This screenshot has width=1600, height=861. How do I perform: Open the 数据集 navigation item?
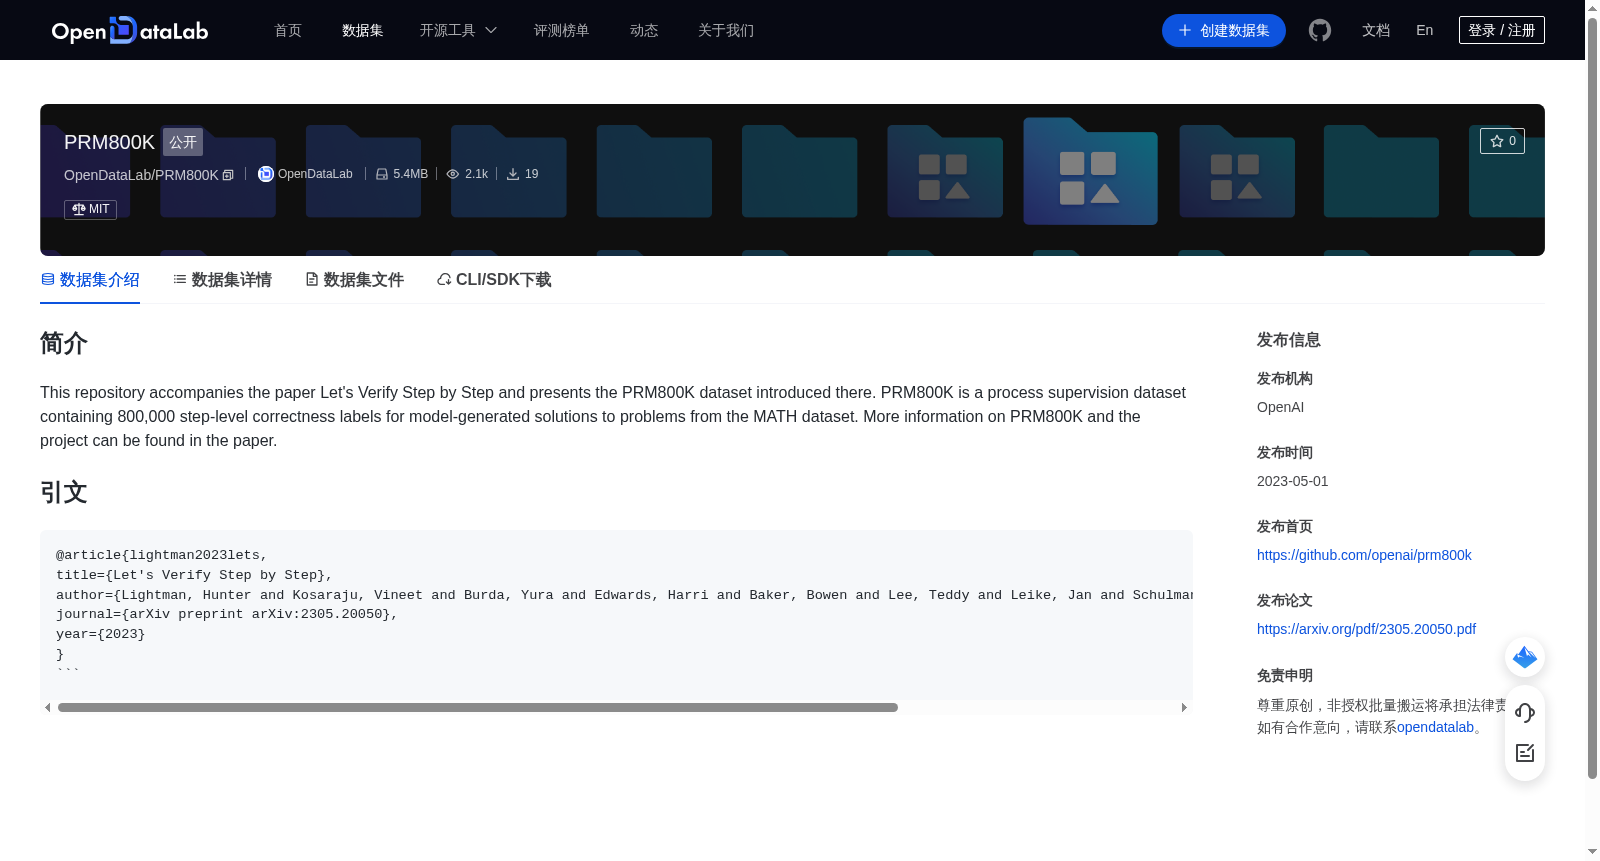coord(363,30)
